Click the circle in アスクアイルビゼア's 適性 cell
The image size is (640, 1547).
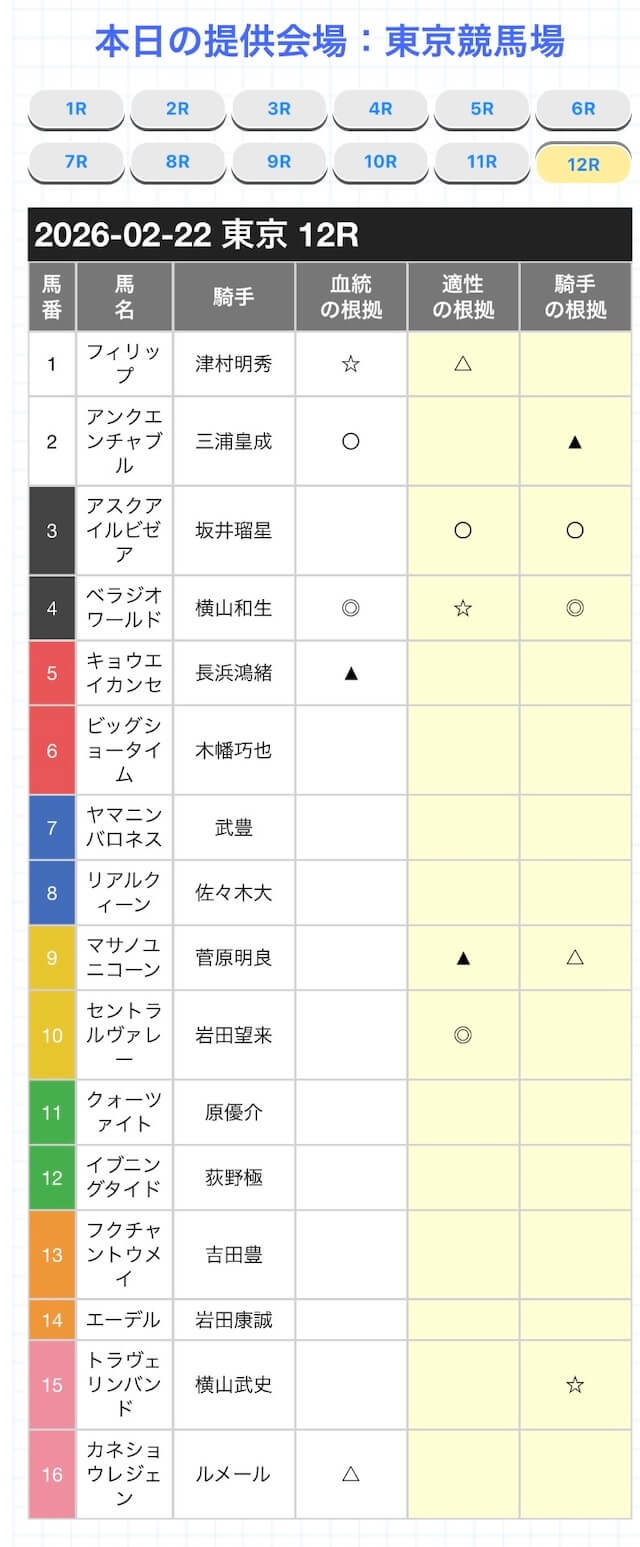[462, 530]
